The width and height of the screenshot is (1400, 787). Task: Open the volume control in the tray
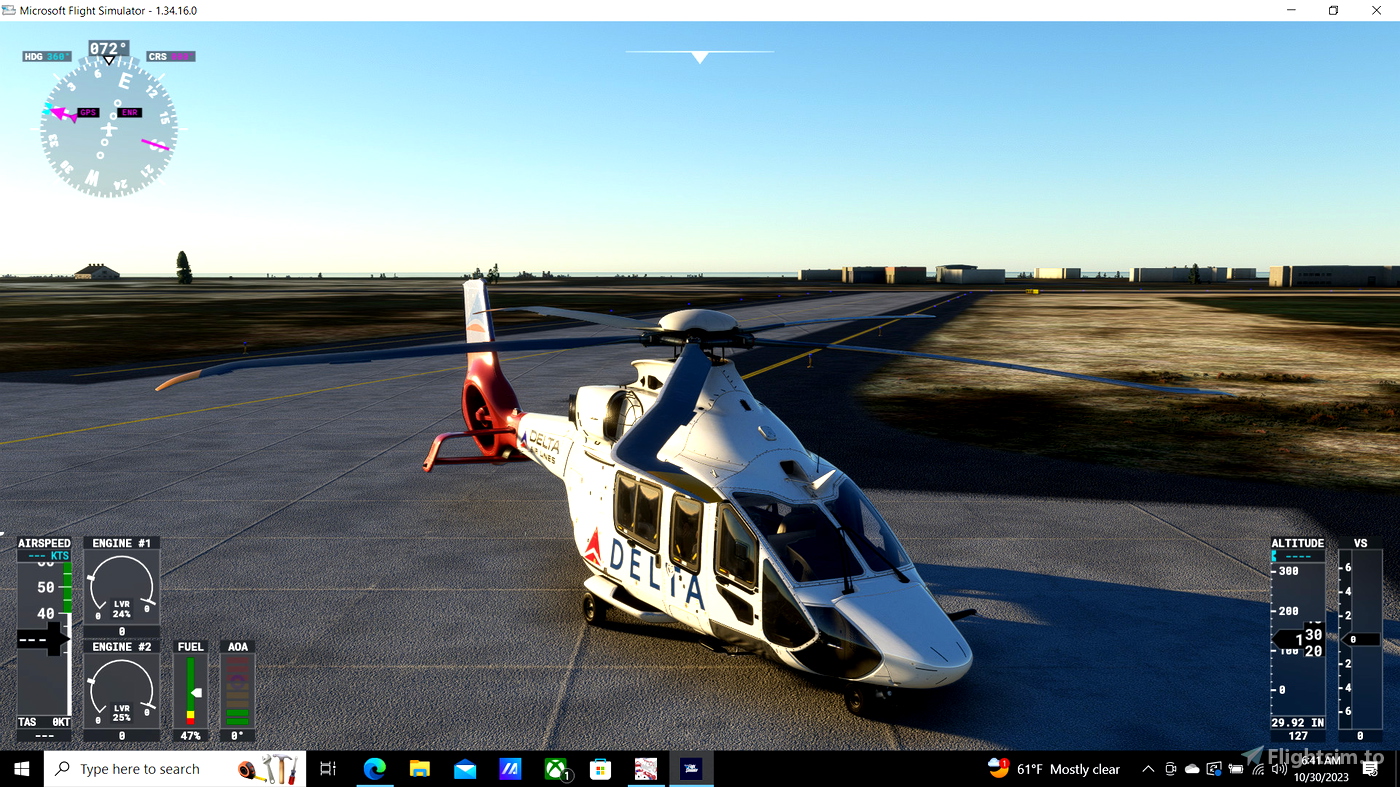(x=1279, y=769)
